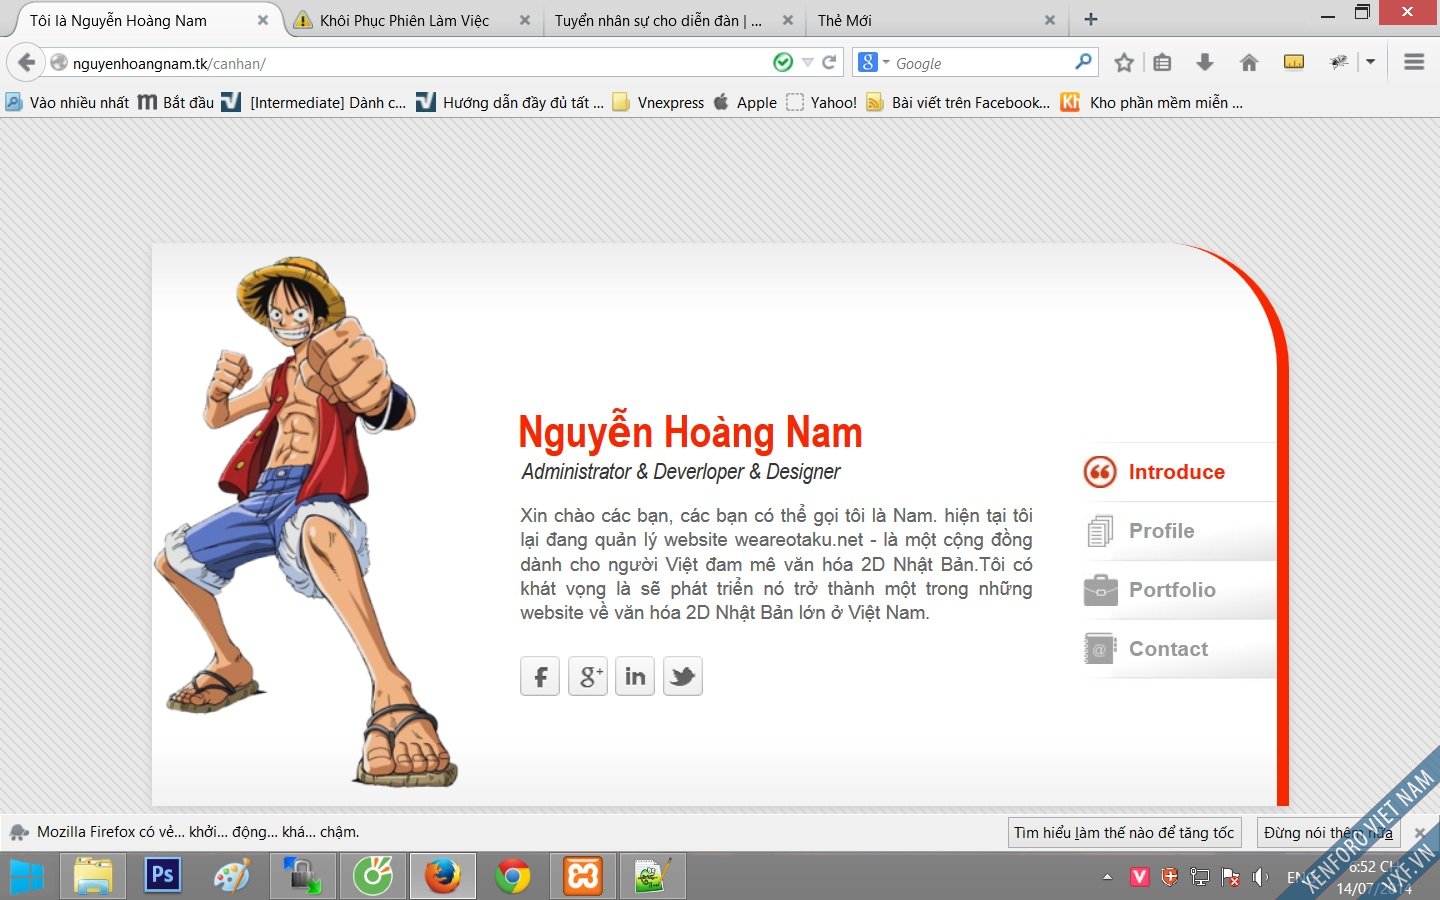
Task: Click the Windows Start button
Action: pos(27,877)
